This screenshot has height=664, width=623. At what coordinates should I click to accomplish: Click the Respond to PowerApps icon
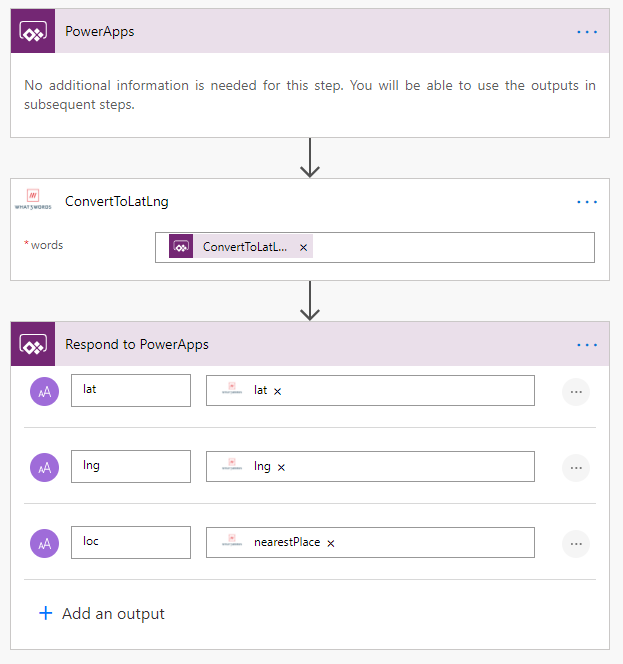pyautogui.click(x=33, y=344)
